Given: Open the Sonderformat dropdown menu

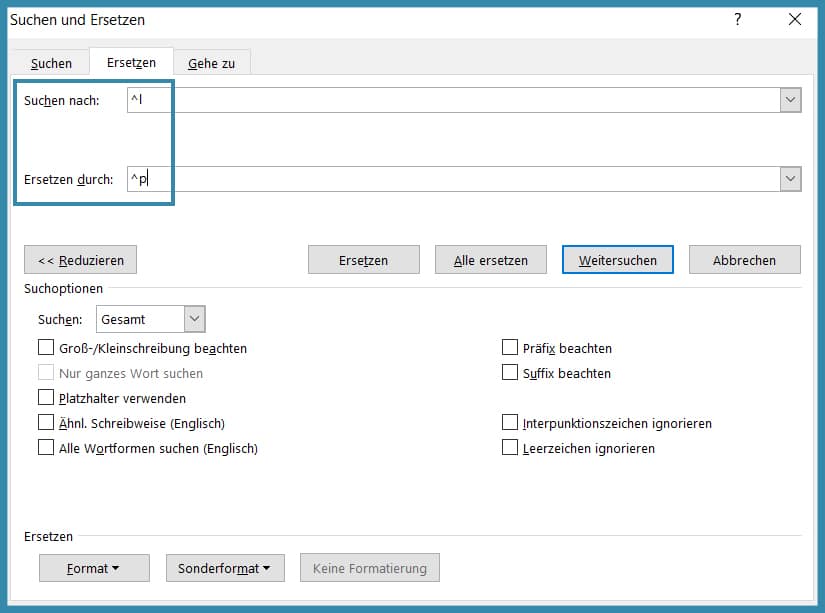Looking at the screenshot, I should pyautogui.click(x=224, y=568).
